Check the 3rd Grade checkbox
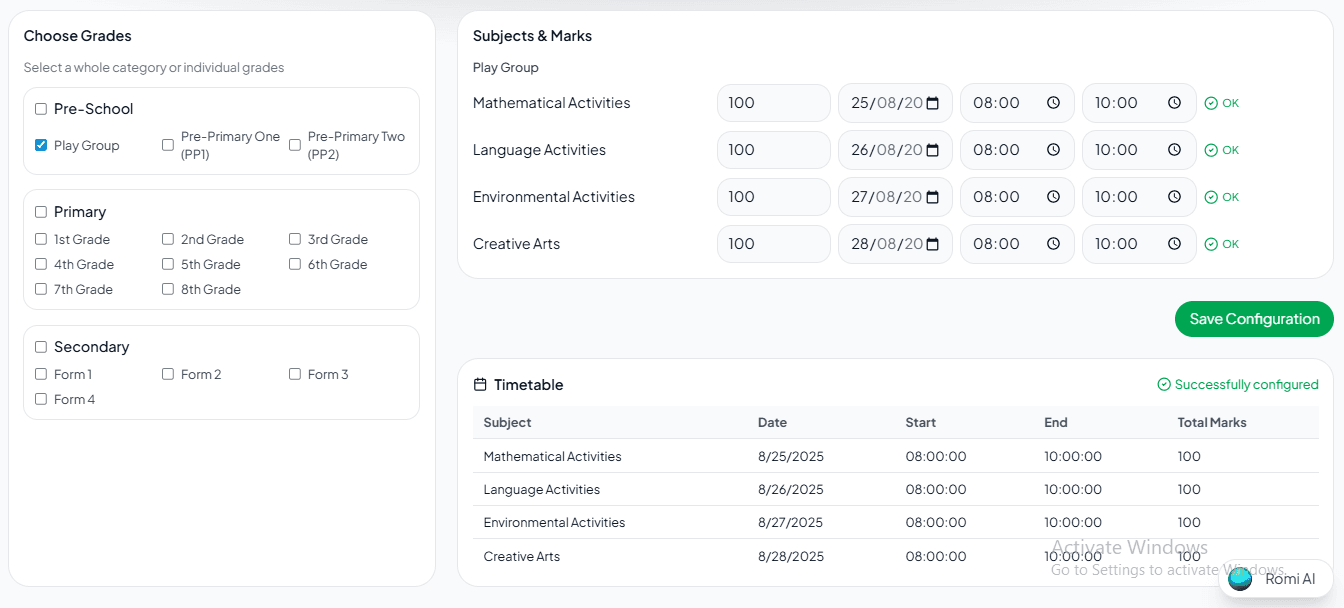 [x=295, y=239]
